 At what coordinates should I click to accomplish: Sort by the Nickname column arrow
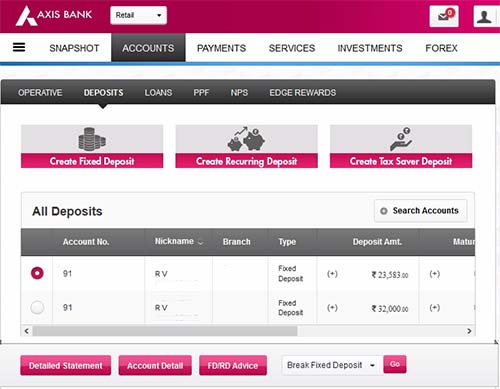200,242
